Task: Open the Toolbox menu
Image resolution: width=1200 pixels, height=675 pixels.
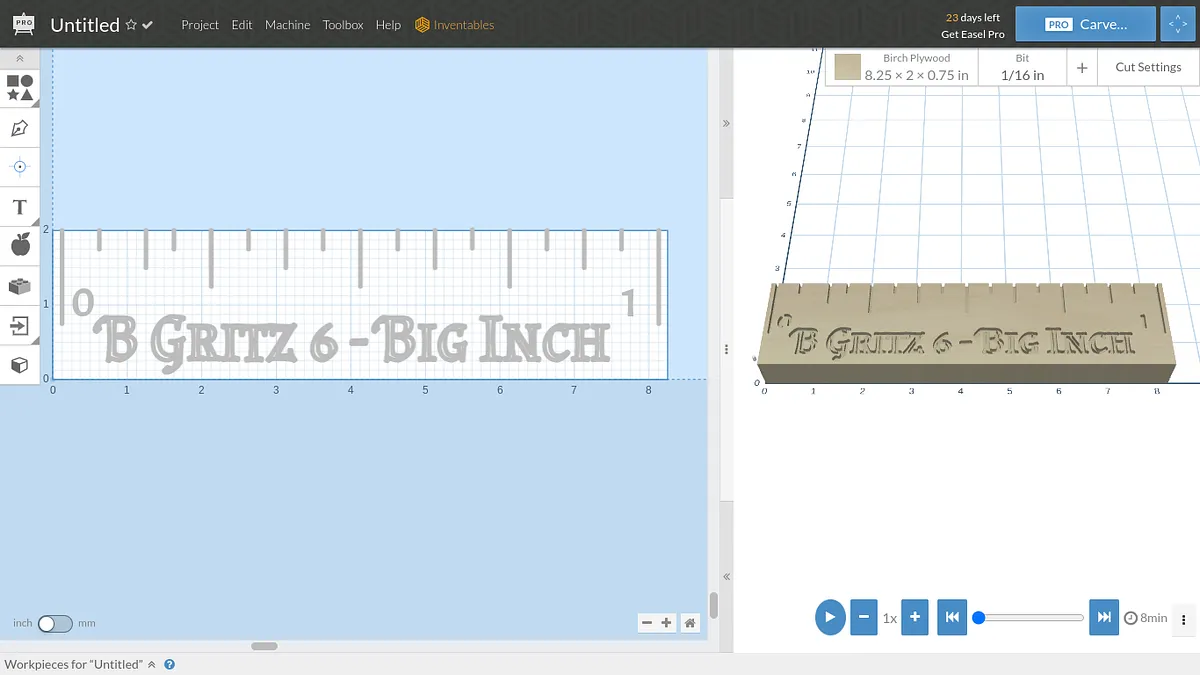Action: [x=343, y=25]
